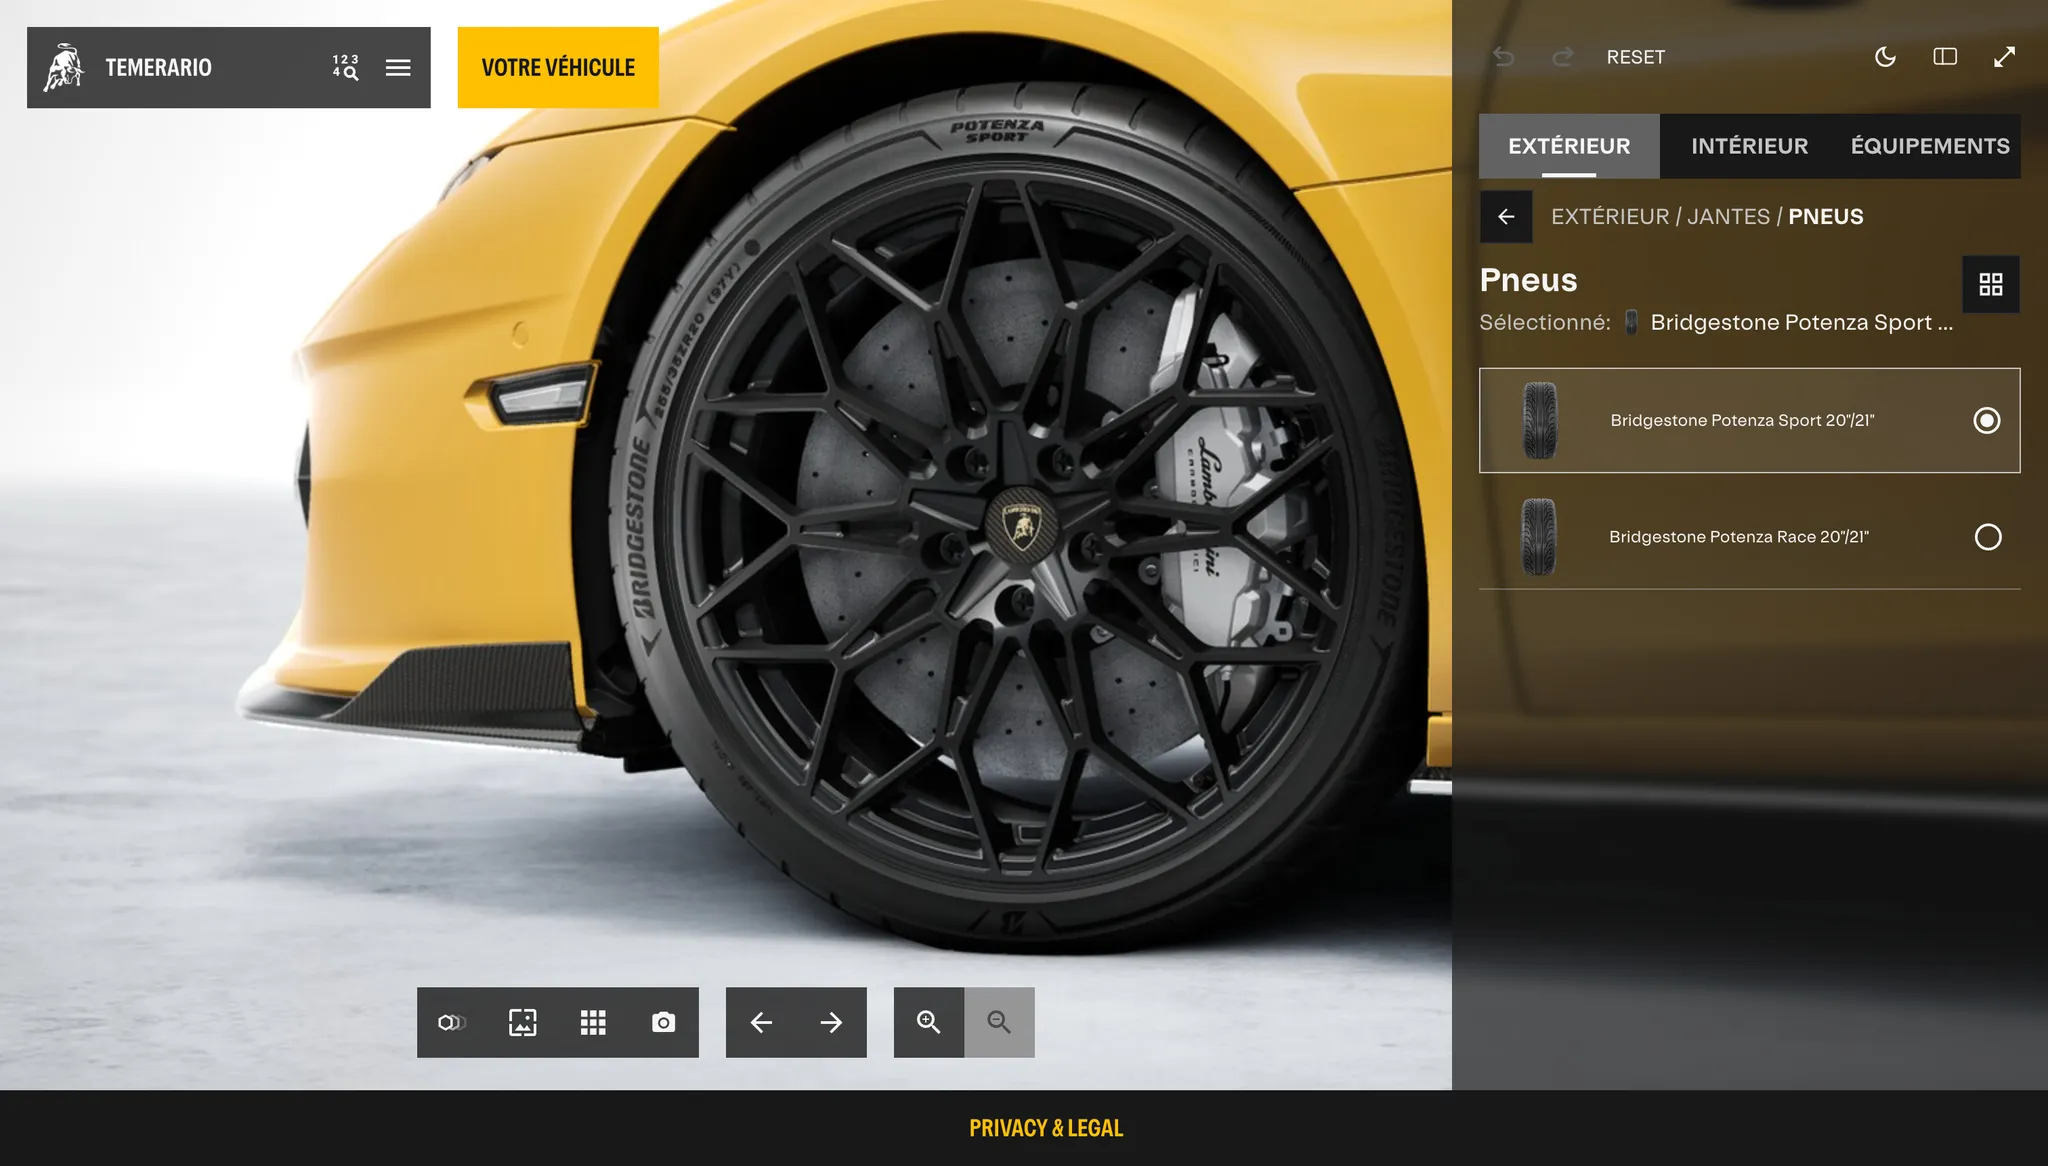Toggle night mode moon icon
This screenshot has height=1166, width=2048.
(x=1885, y=57)
